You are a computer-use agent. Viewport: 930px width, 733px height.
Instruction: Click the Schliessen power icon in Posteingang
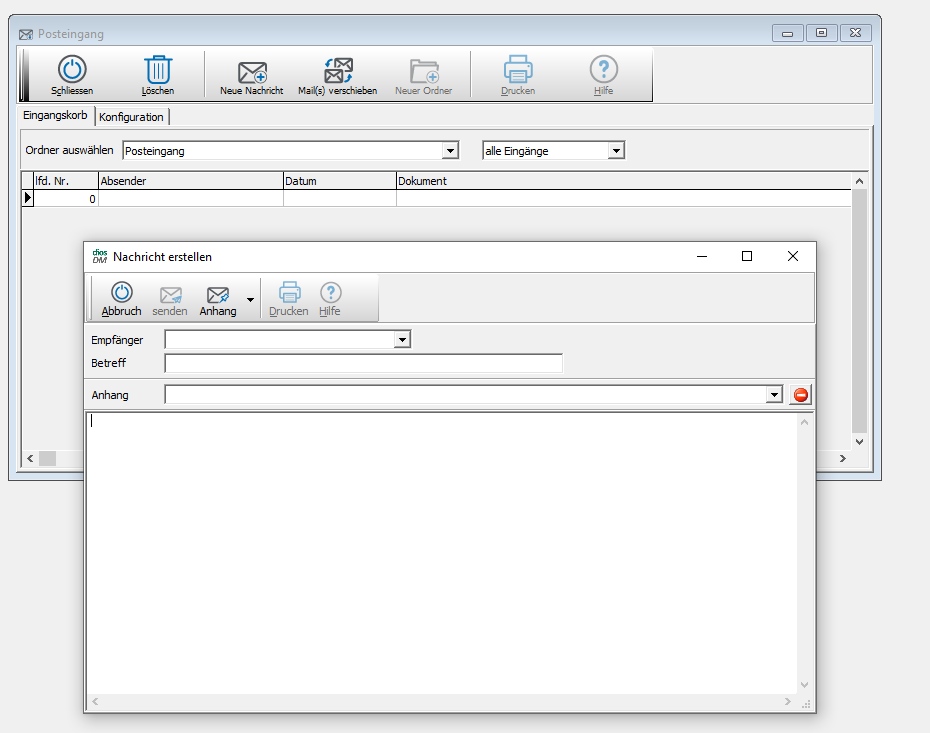point(72,70)
